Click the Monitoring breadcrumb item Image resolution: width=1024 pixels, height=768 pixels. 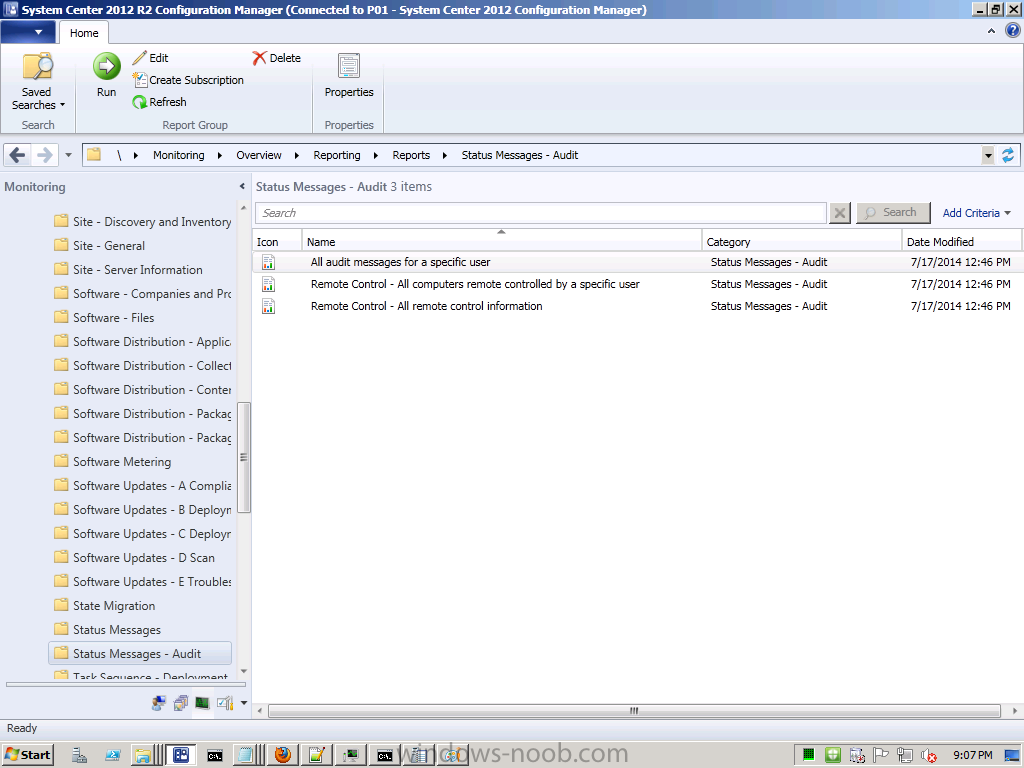pos(178,155)
